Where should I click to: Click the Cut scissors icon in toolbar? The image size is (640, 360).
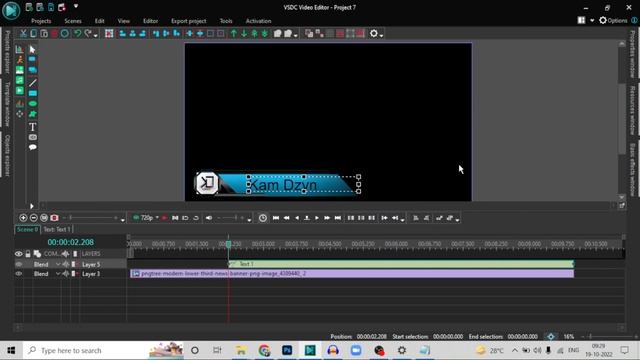[x=23, y=33]
